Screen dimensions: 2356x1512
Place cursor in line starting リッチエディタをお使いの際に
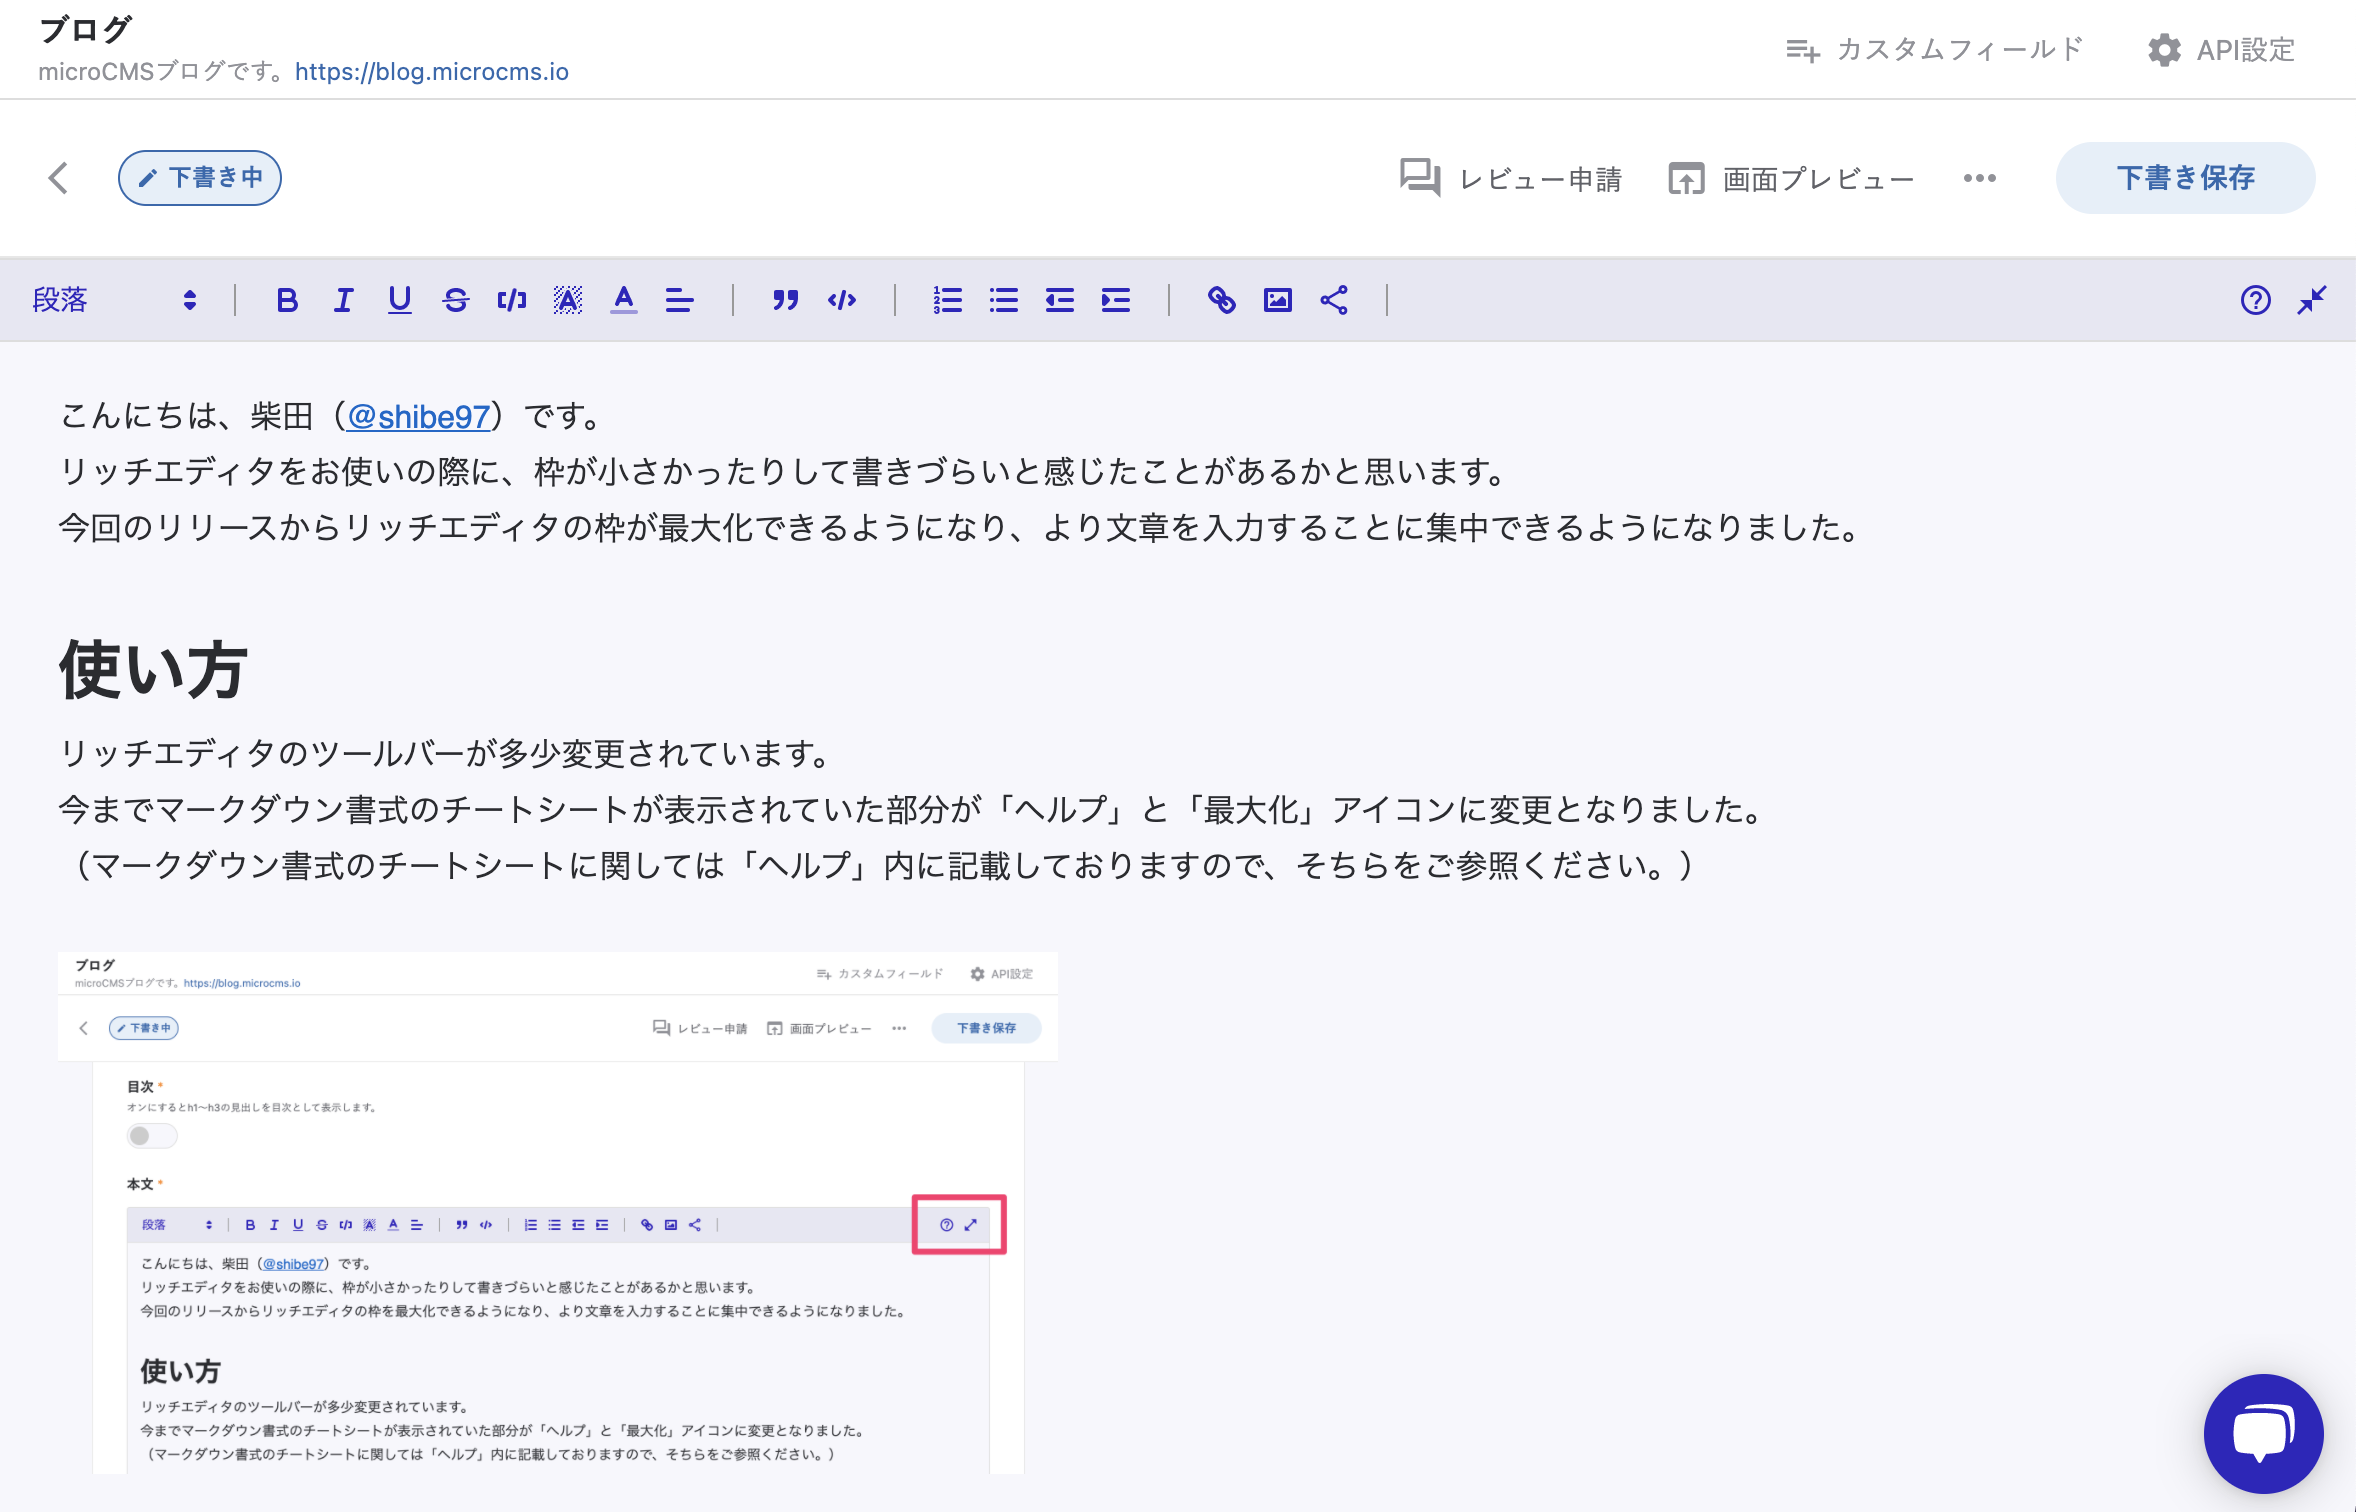coord(784,472)
